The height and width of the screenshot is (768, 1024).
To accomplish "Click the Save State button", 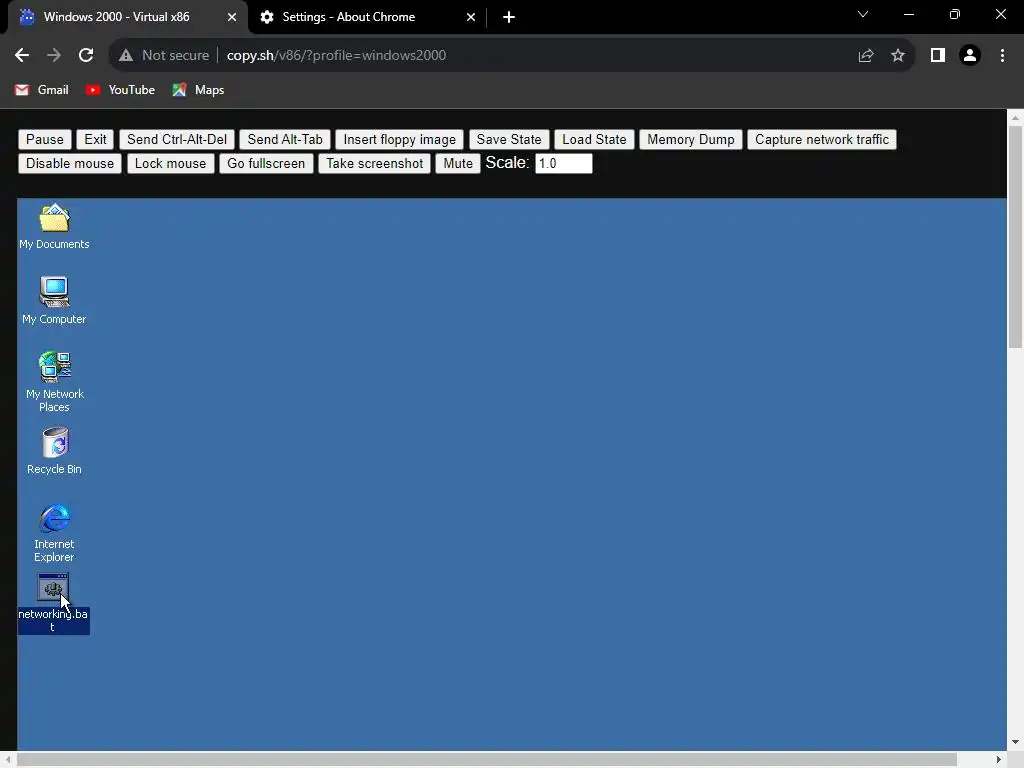I will [x=509, y=140].
